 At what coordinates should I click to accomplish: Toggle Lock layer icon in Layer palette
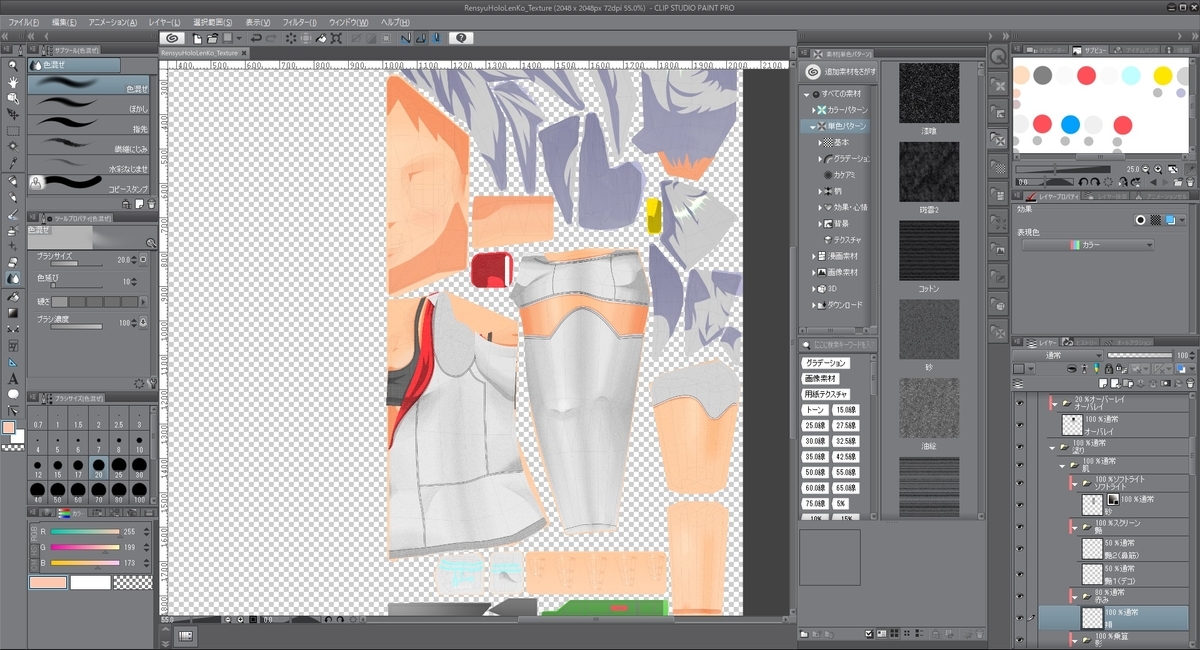pyautogui.click(x=1109, y=369)
